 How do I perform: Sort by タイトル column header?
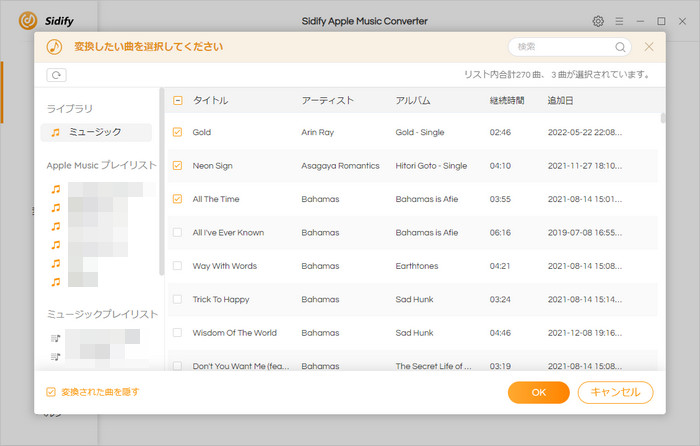(x=210, y=100)
